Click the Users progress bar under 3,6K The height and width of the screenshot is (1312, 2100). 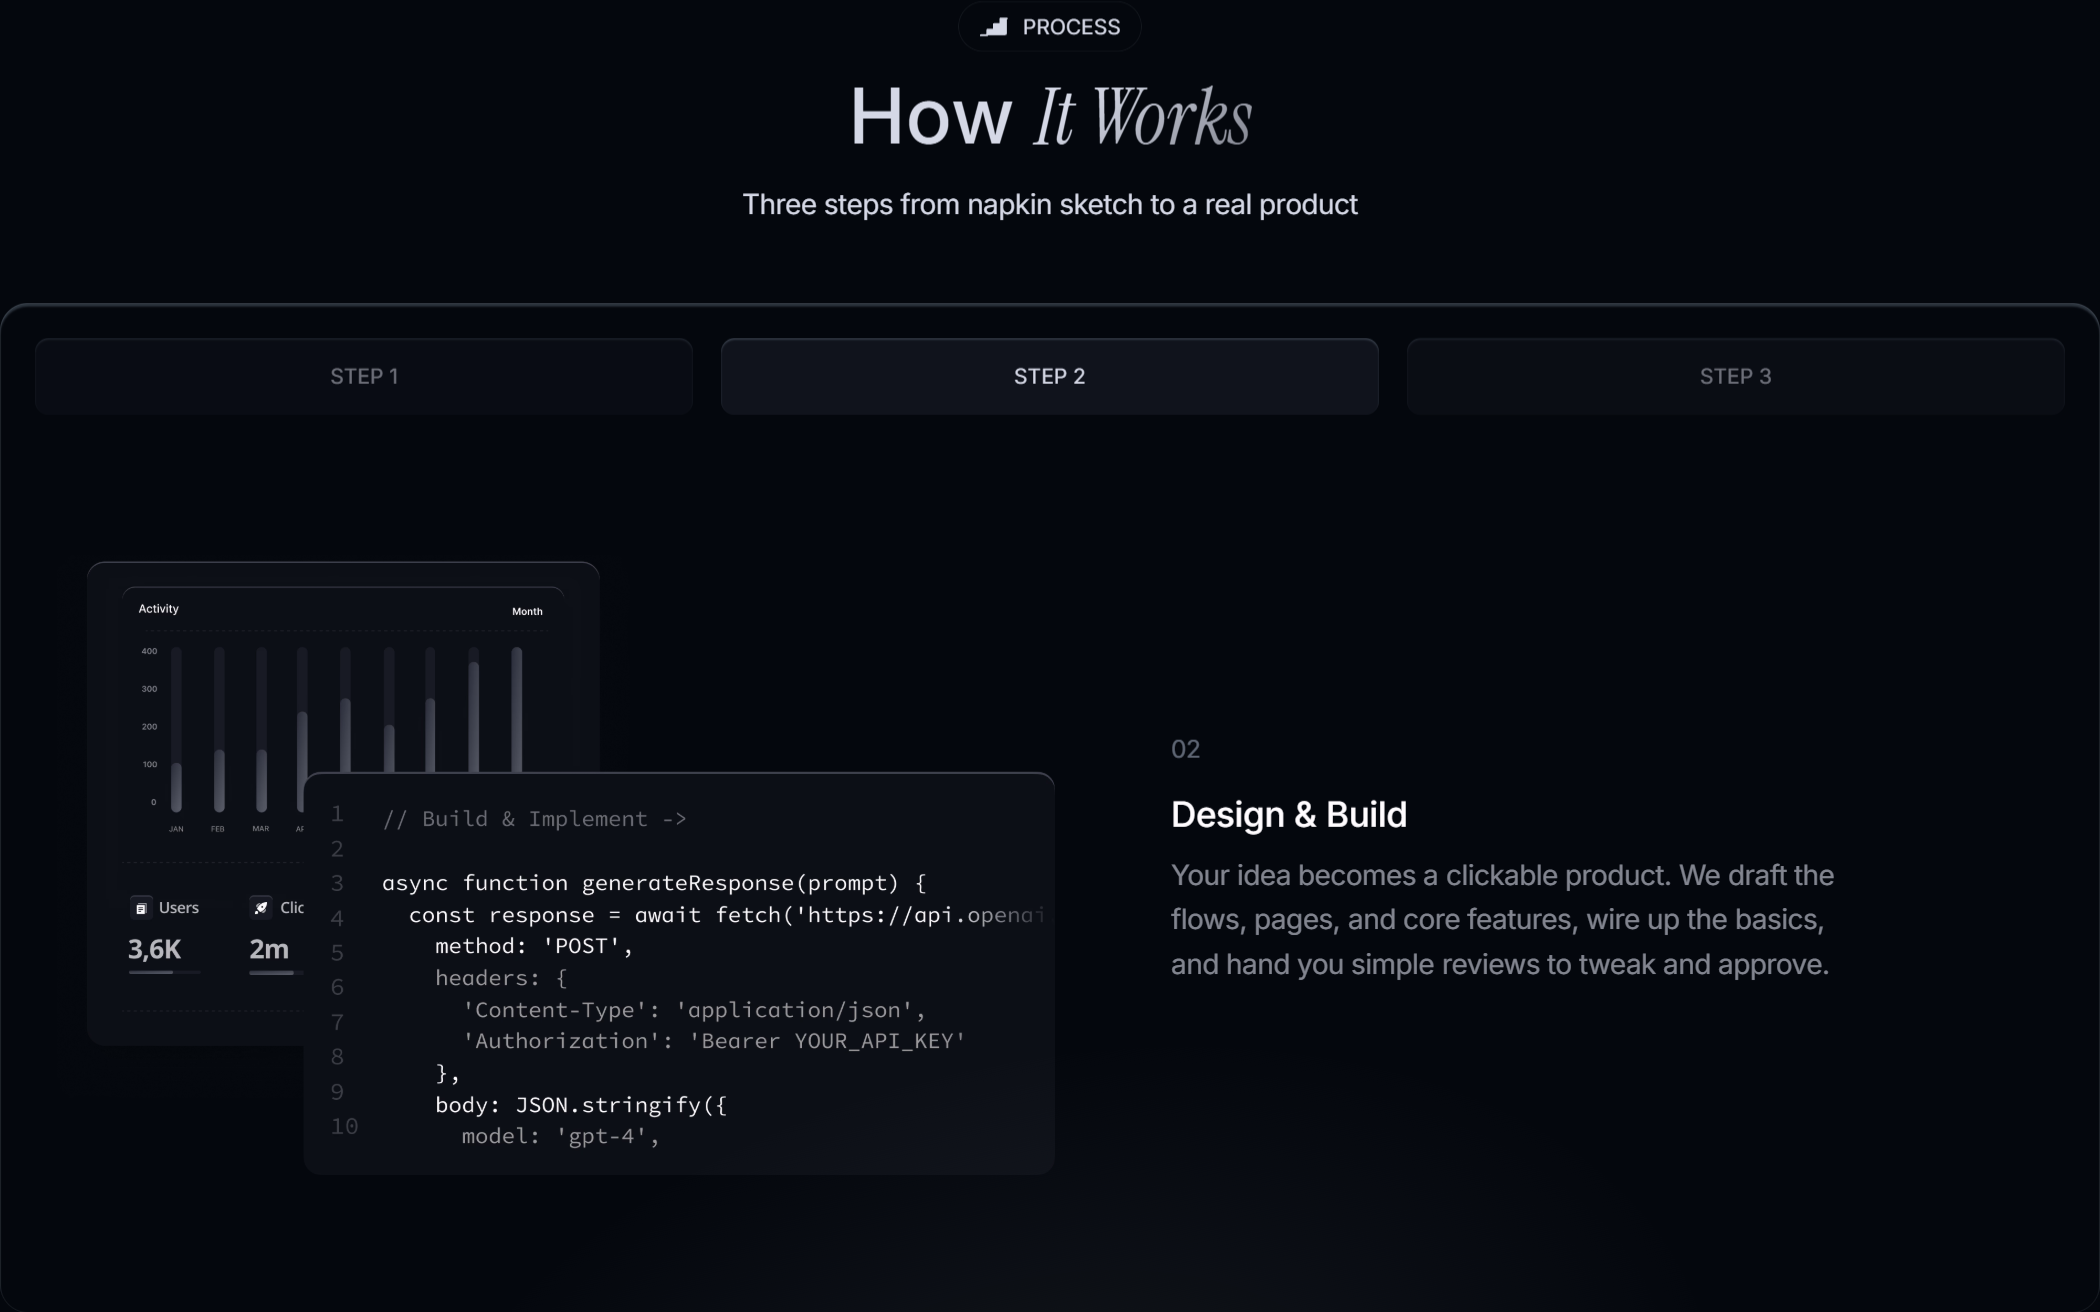pyautogui.click(x=164, y=972)
